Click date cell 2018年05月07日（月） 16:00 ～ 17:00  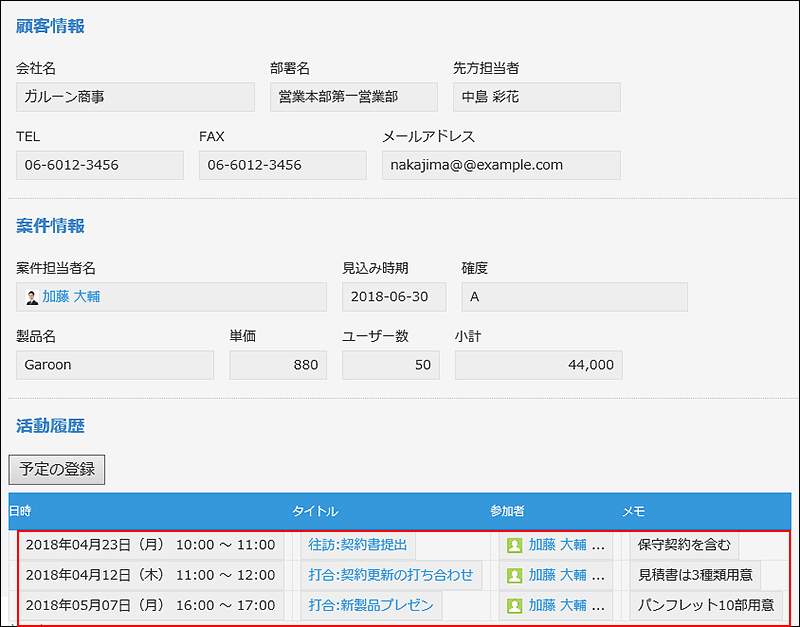151,605
